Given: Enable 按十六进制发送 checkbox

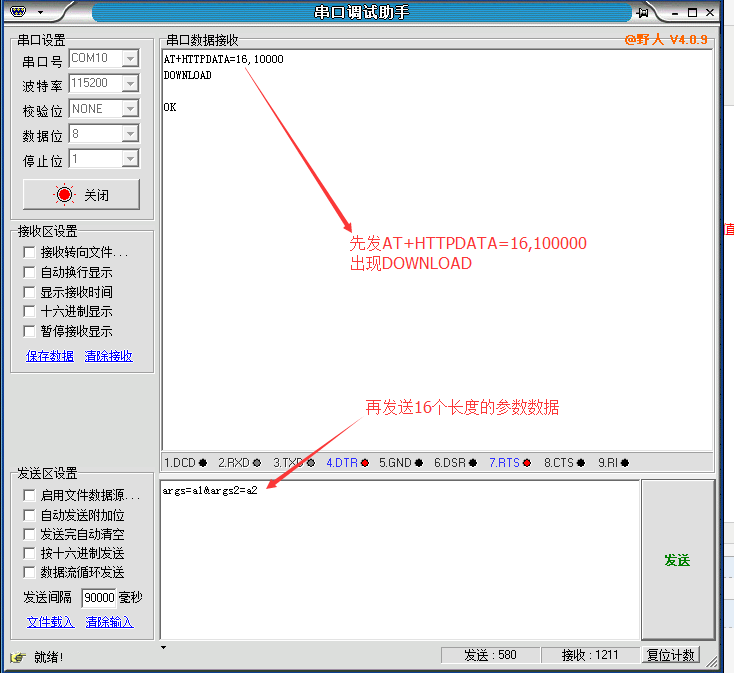Looking at the screenshot, I should tap(29, 554).
